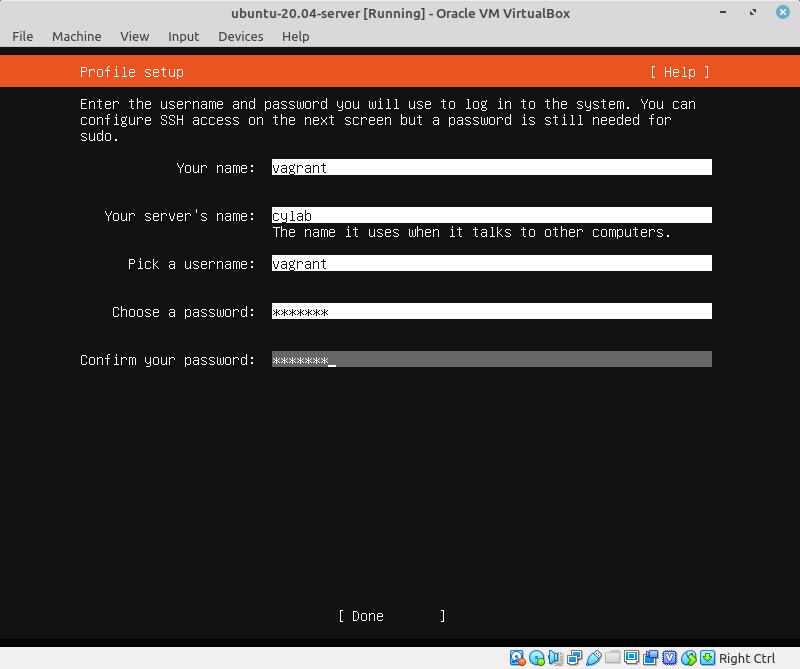Click the Right Ctrl host key indicator
Image resolution: width=800 pixels, height=669 pixels.
coord(747,658)
